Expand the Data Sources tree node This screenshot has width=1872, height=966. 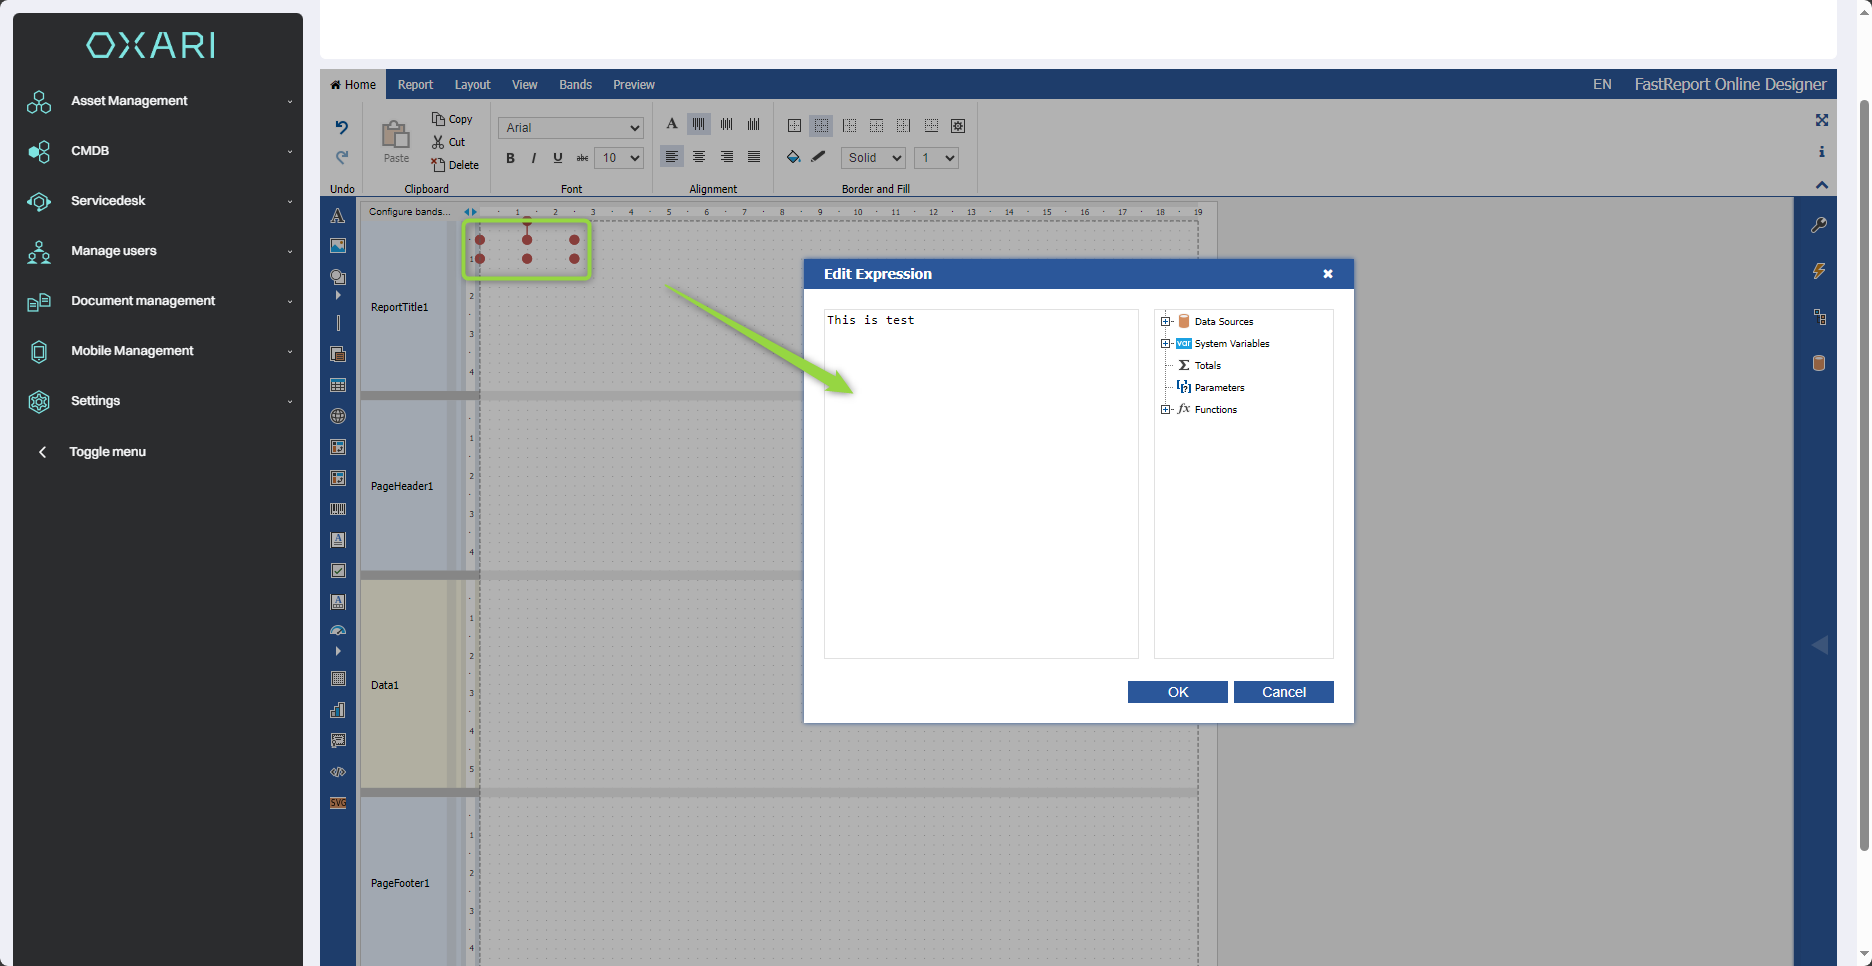[x=1165, y=321]
